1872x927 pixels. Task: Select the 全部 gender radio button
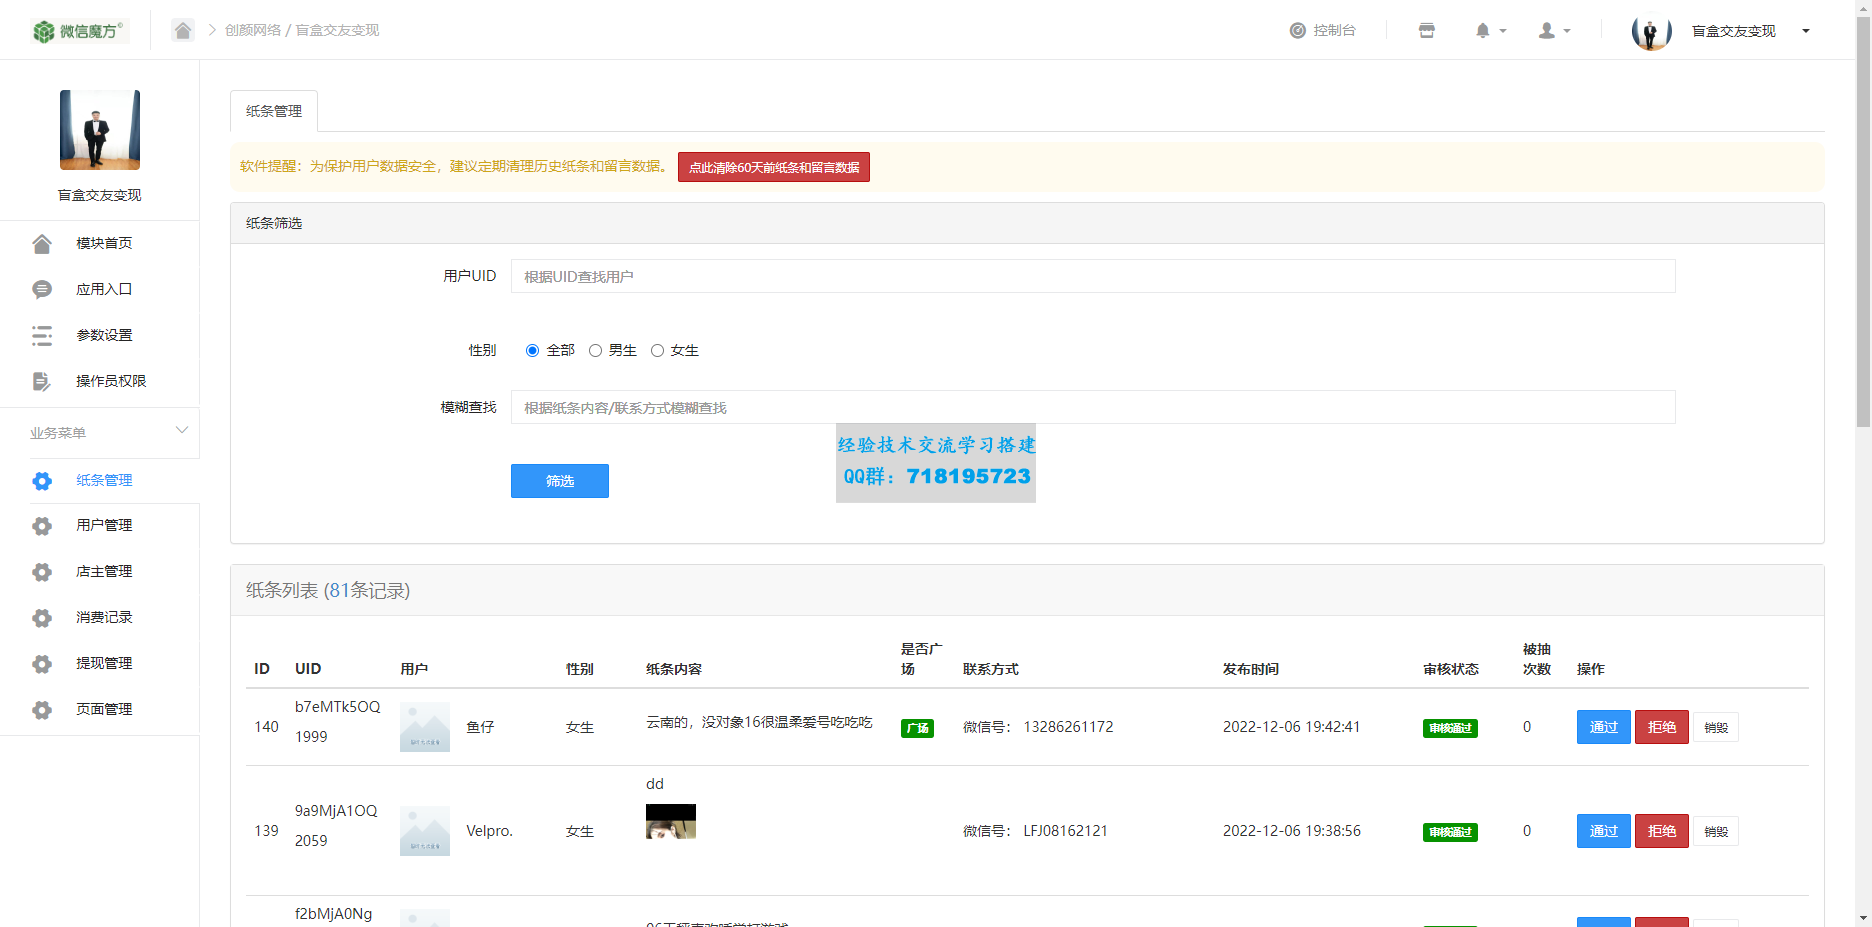click(532, 351)
